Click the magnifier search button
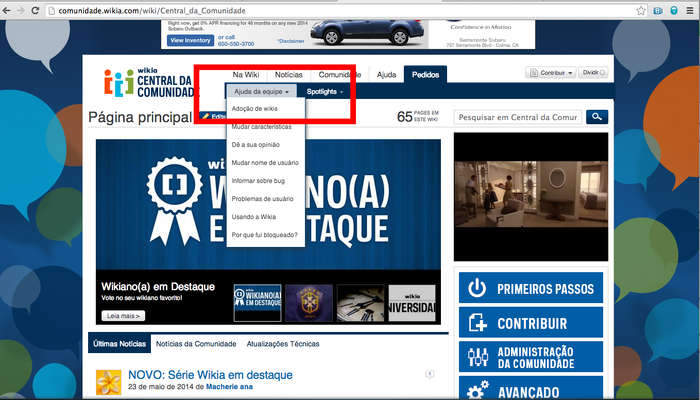The image size is (700, 400). coord(597,117)
